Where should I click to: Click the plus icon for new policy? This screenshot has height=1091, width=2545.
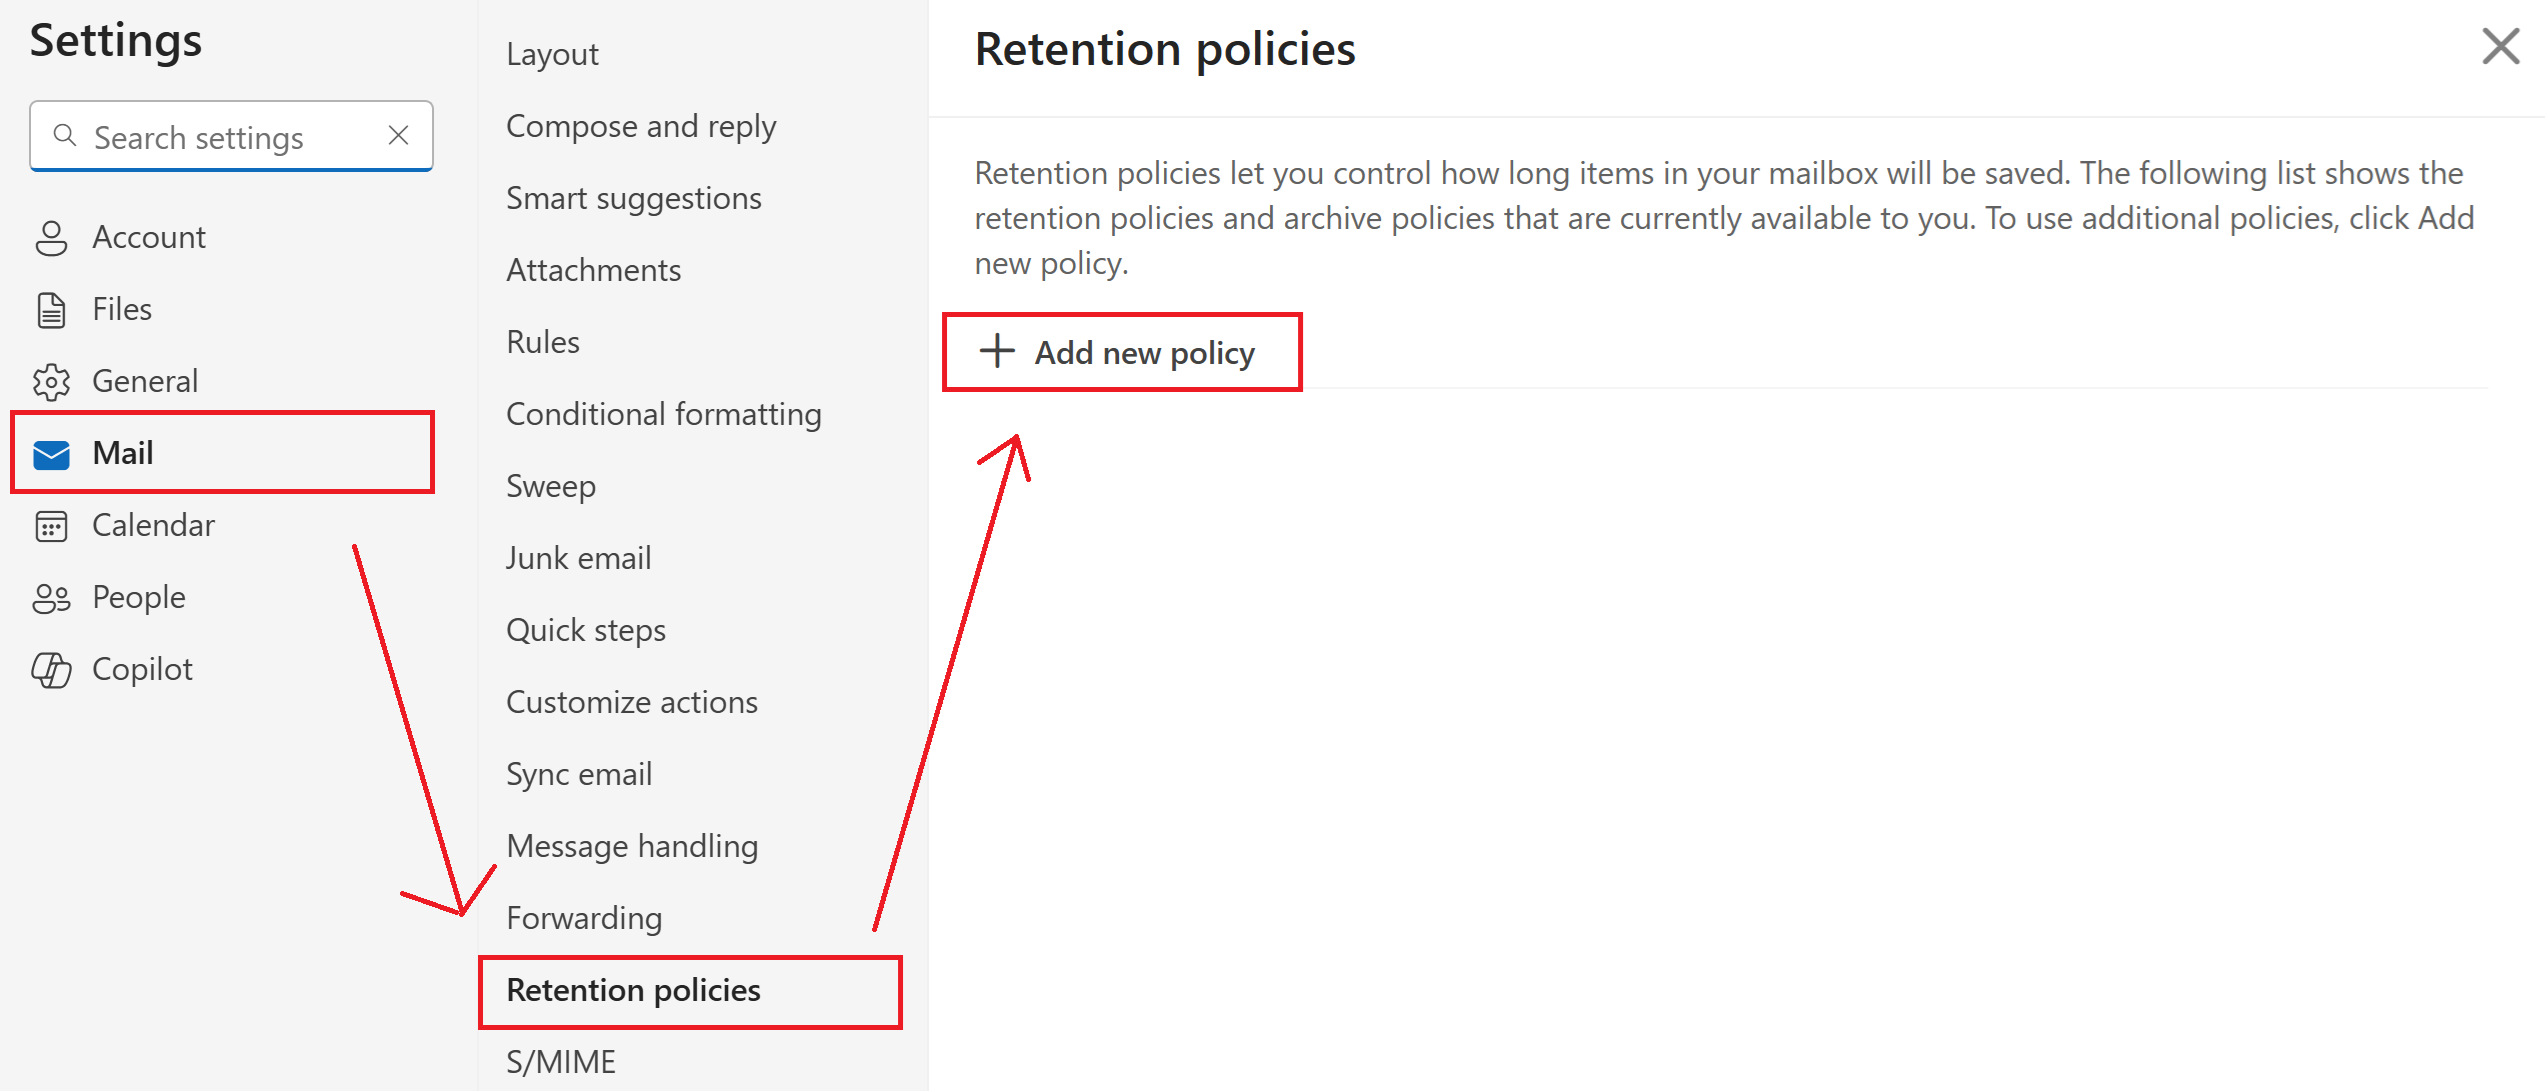(x=997, y=352)
